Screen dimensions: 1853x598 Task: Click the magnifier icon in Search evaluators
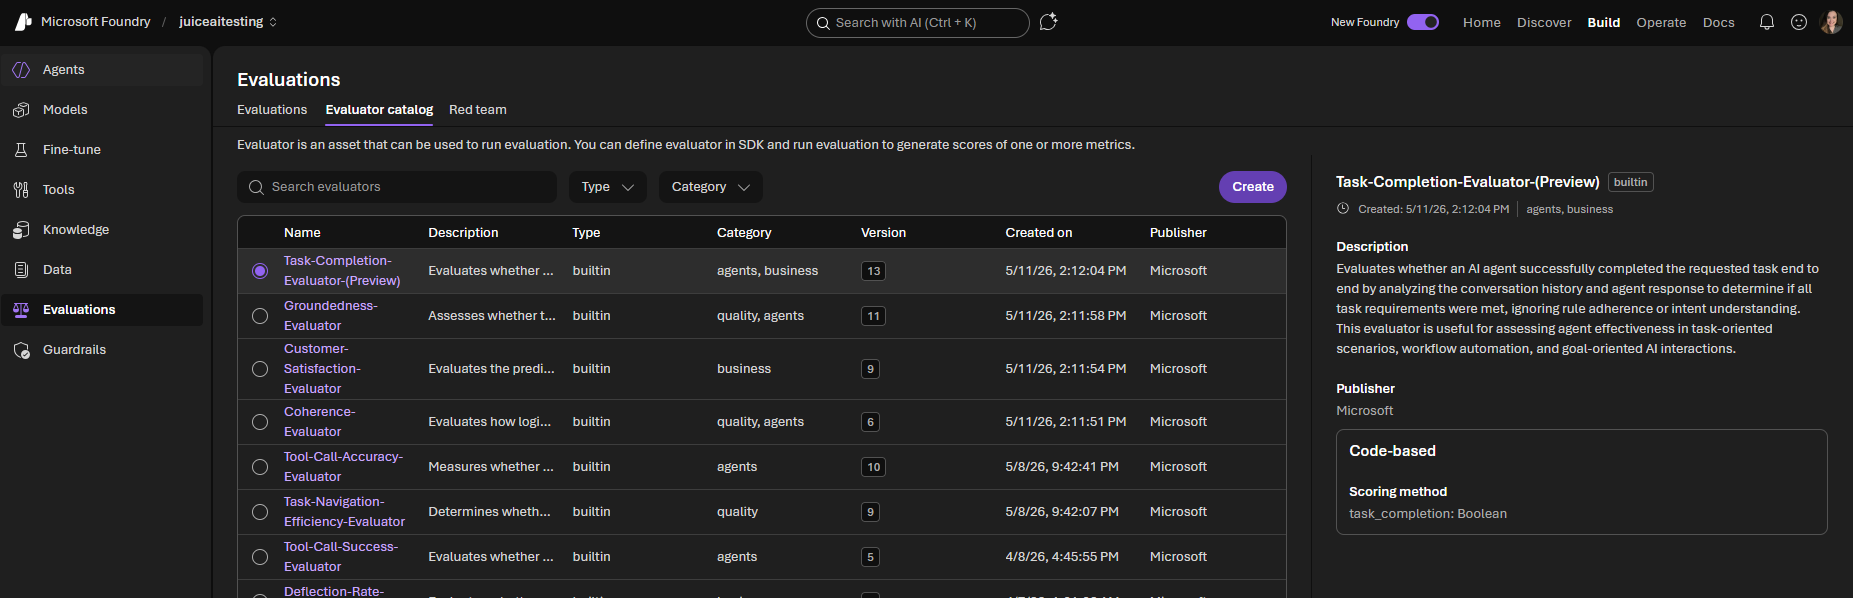pyautogui.click(x=257, y=187)
